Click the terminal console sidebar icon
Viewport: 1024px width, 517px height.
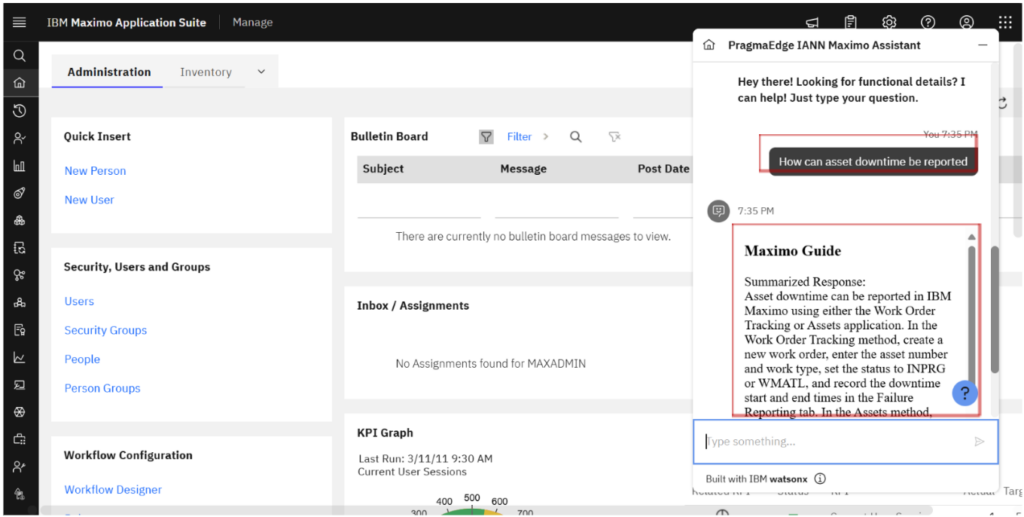pos(19,385)
